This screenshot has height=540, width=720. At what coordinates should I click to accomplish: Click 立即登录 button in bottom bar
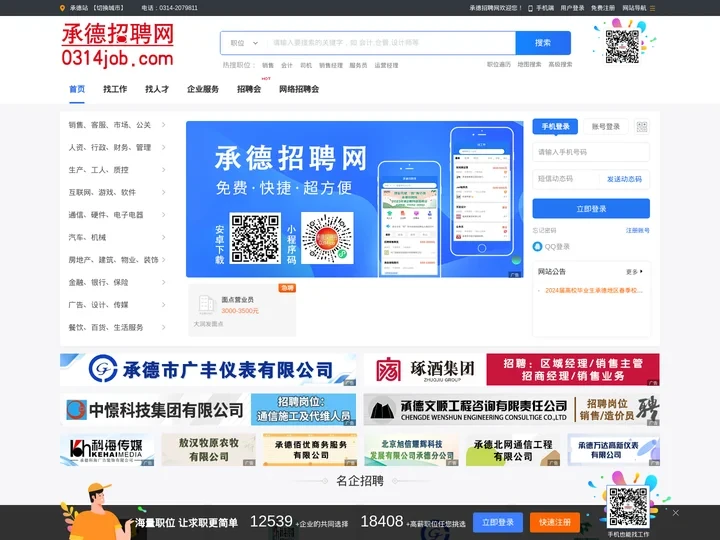pyautogui.click(x=498, y=523)
